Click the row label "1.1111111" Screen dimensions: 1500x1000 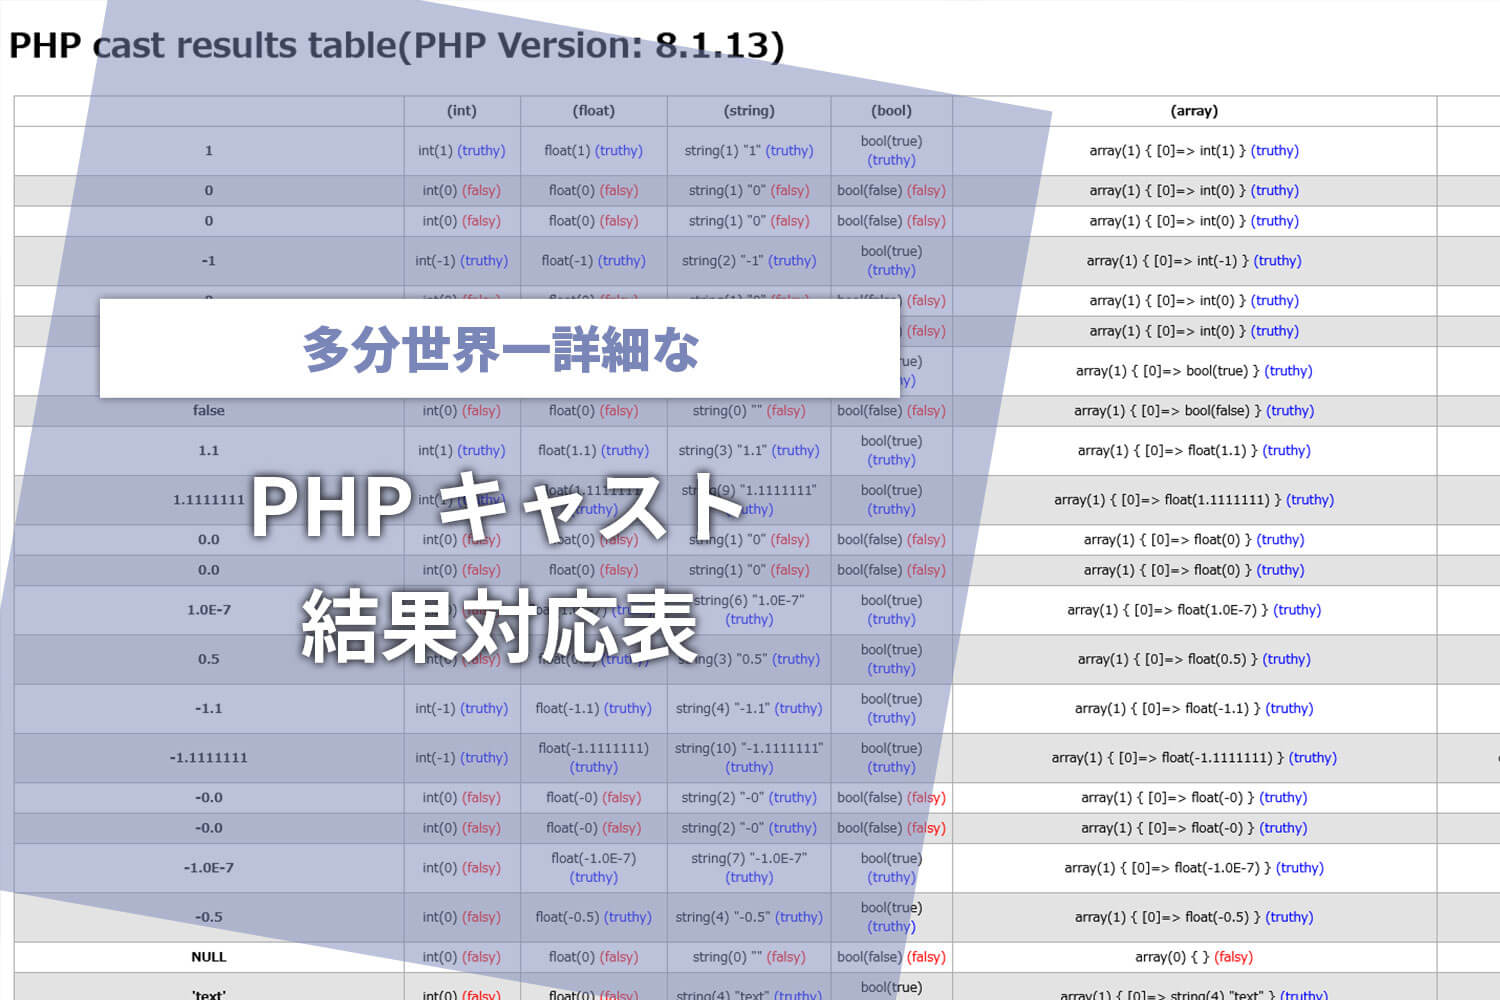point(209,500)
